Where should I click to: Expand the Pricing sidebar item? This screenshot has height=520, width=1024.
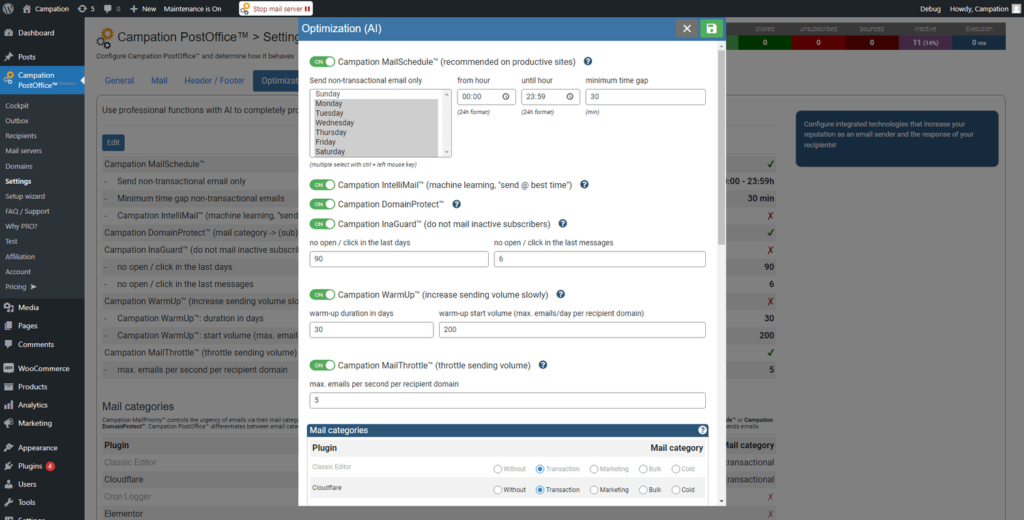(x=21, y=287)
